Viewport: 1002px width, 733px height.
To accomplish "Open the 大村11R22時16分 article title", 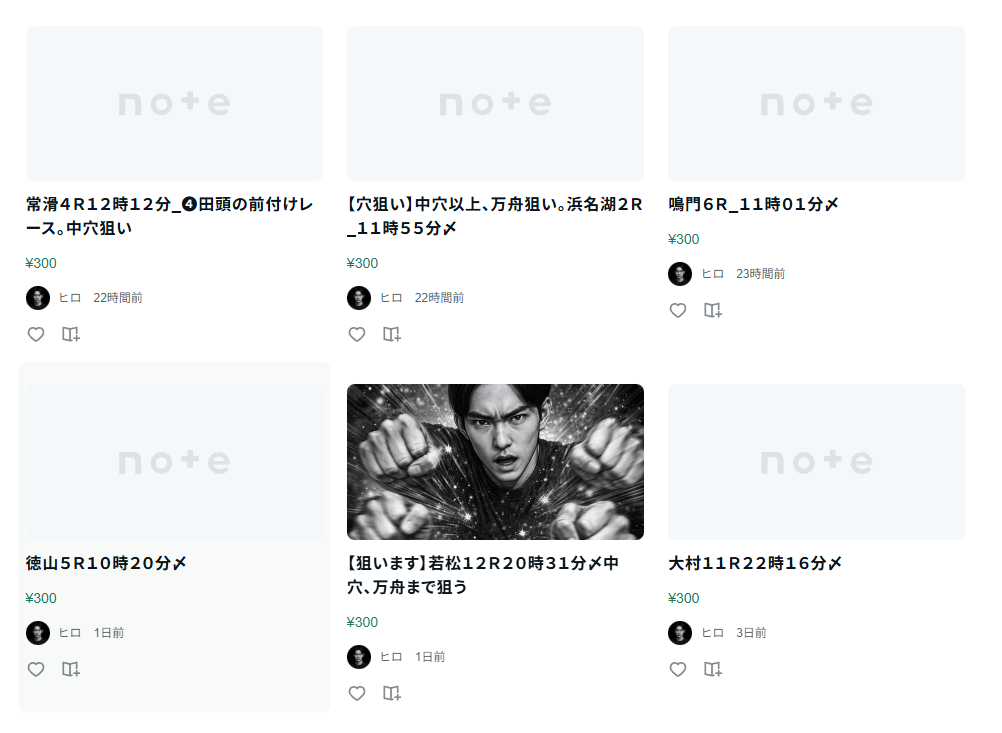I will tap(755, 563).
